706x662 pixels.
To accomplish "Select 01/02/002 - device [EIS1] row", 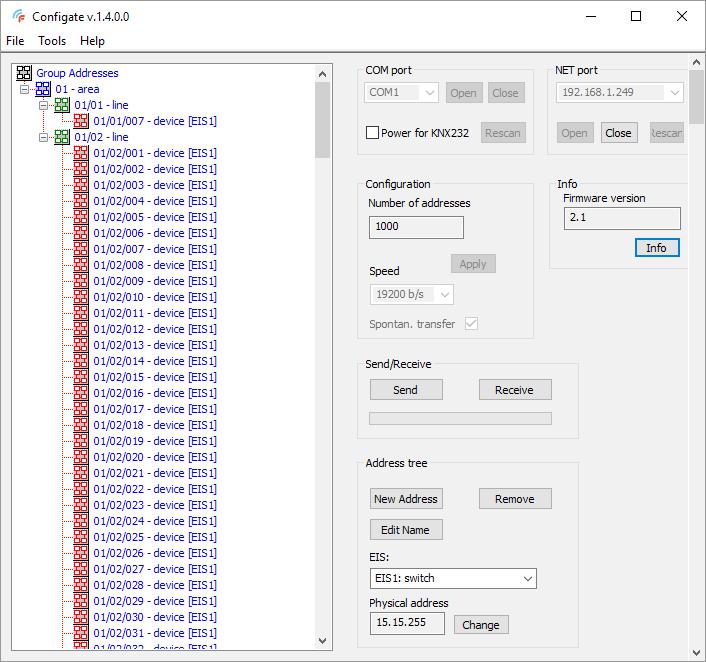I will (x=155, y=169).
